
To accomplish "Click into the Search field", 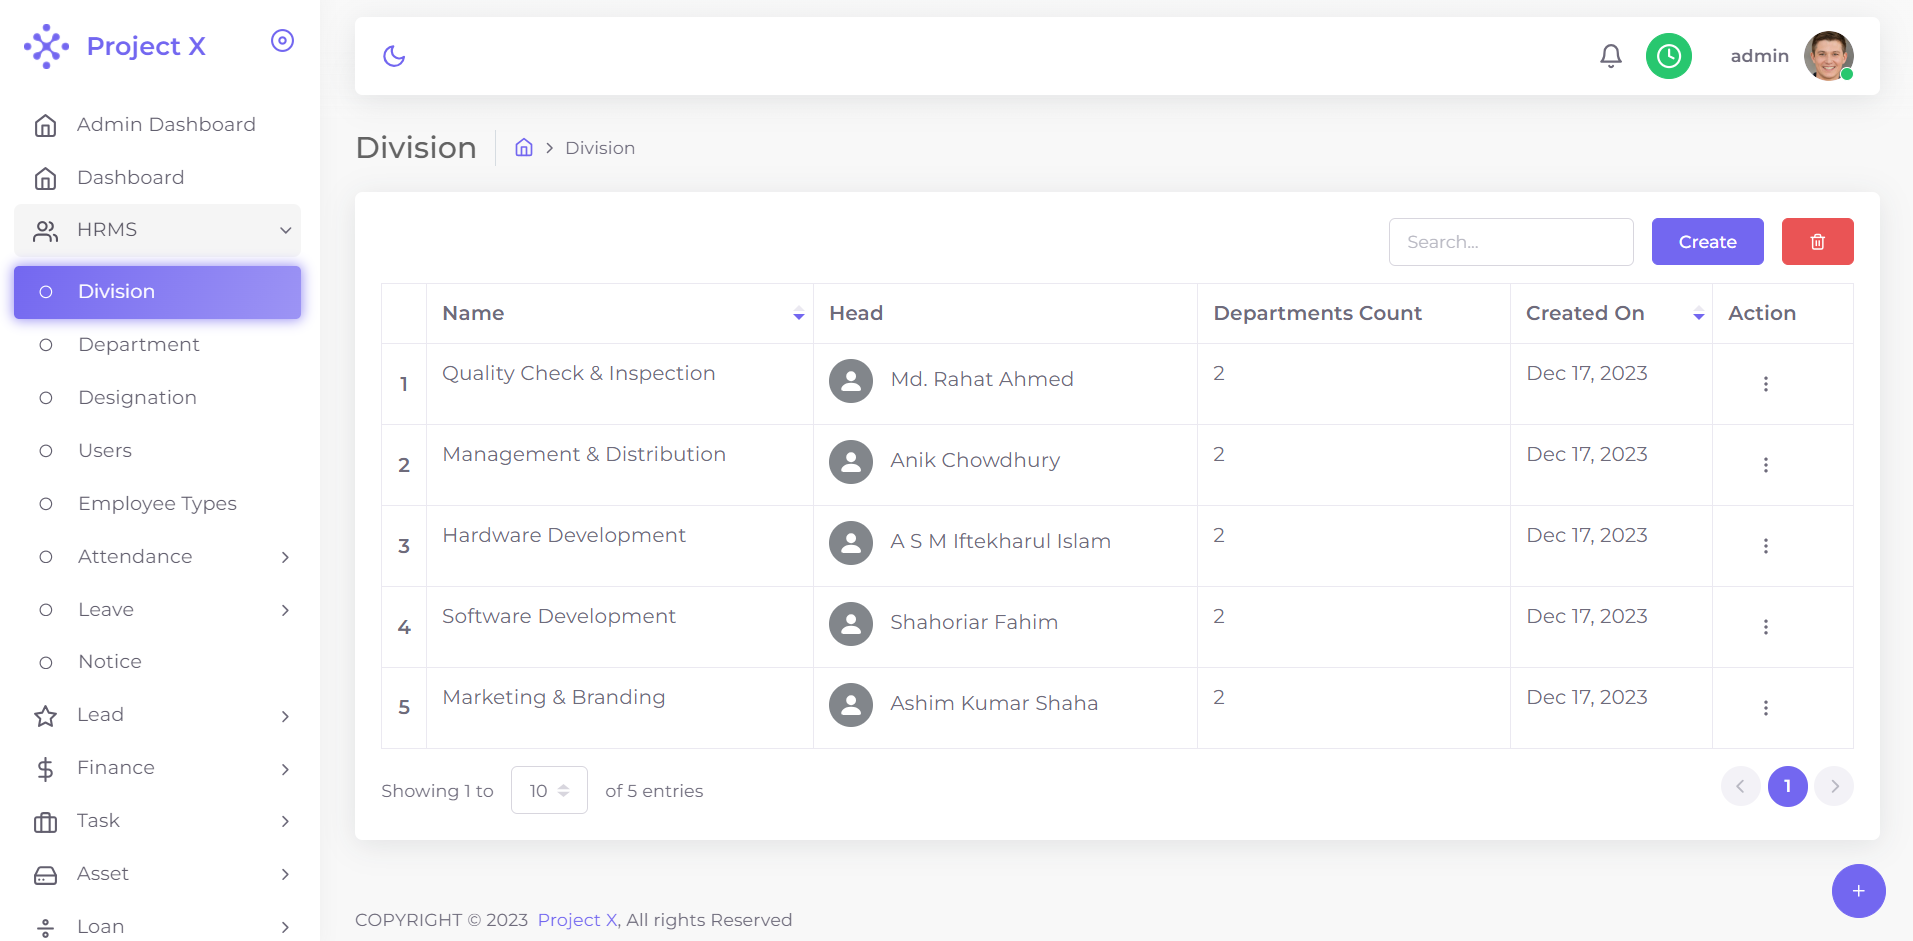I will [x=1511, y=242].
